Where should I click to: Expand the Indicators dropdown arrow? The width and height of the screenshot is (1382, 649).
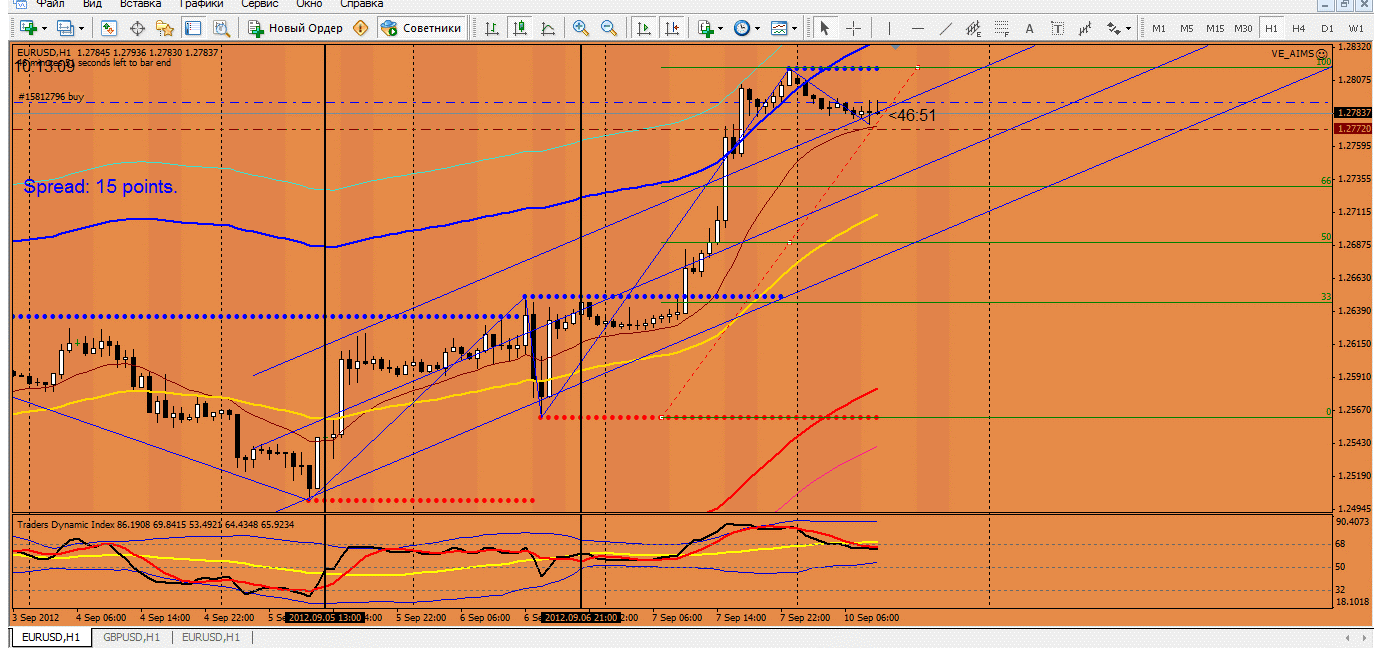(x=721, y=28)
